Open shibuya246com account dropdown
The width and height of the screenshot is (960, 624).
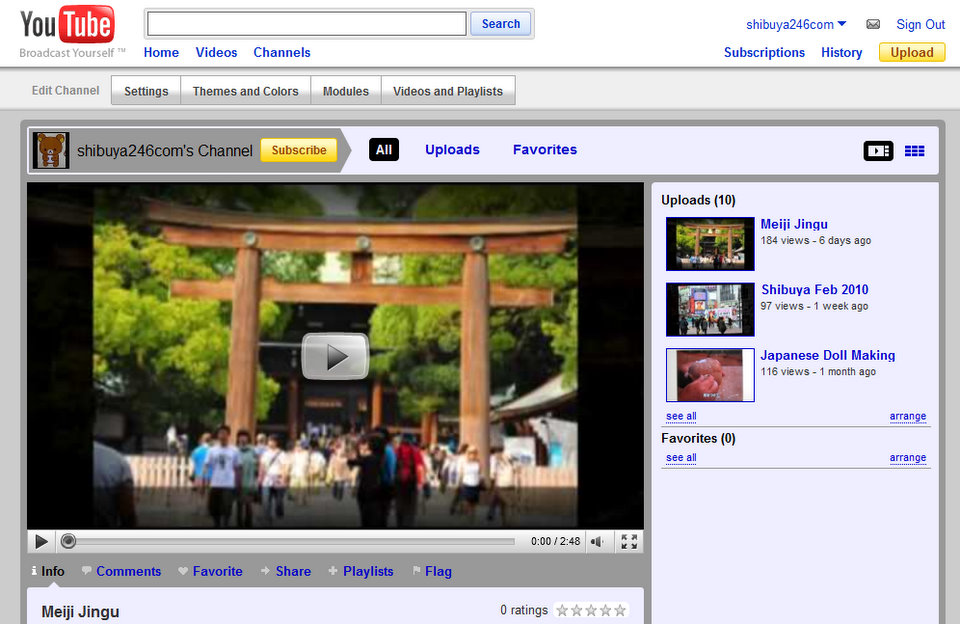click(796, 24)
